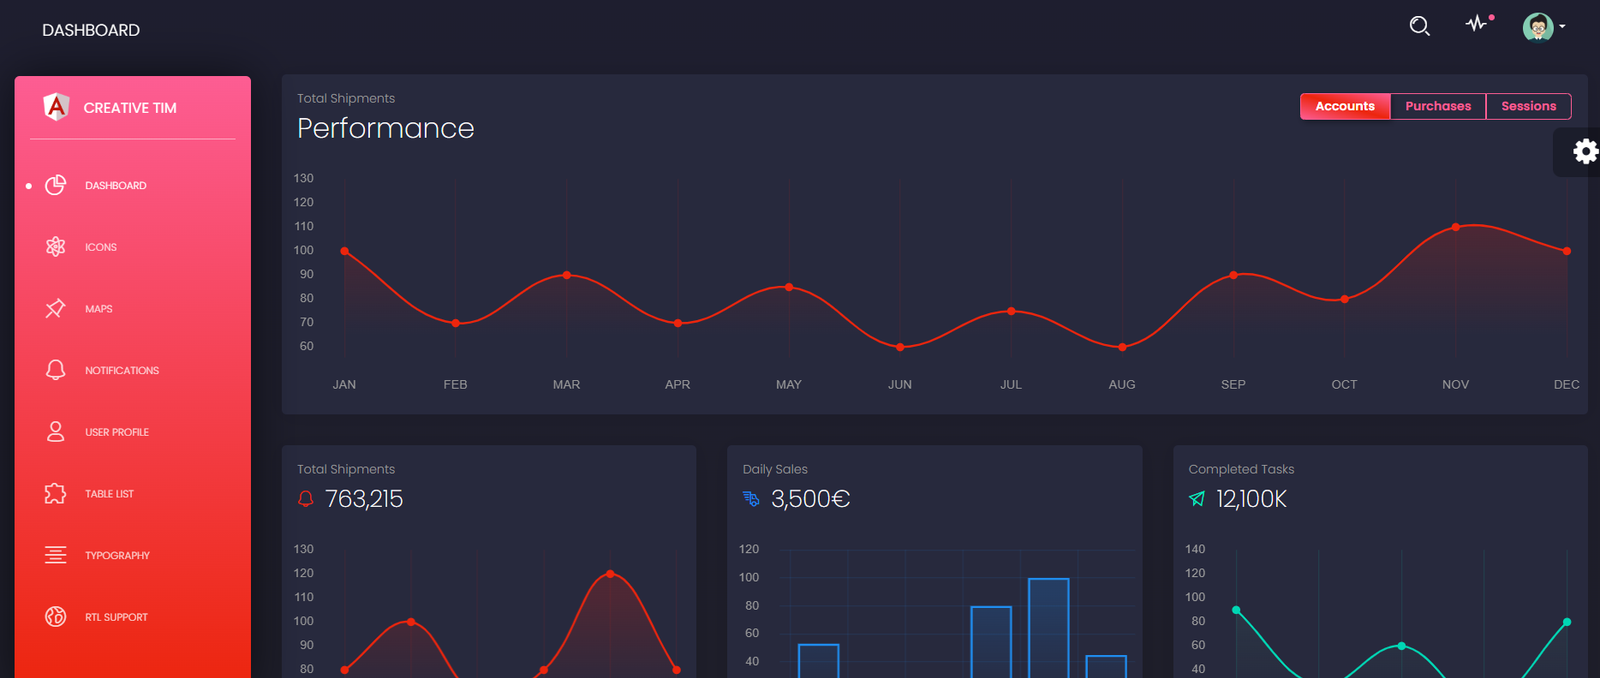The image size is (1600, 678).
Task: Click the 3,500€ daily sales value
Action: pyautogui.click(x=810, y=499)
